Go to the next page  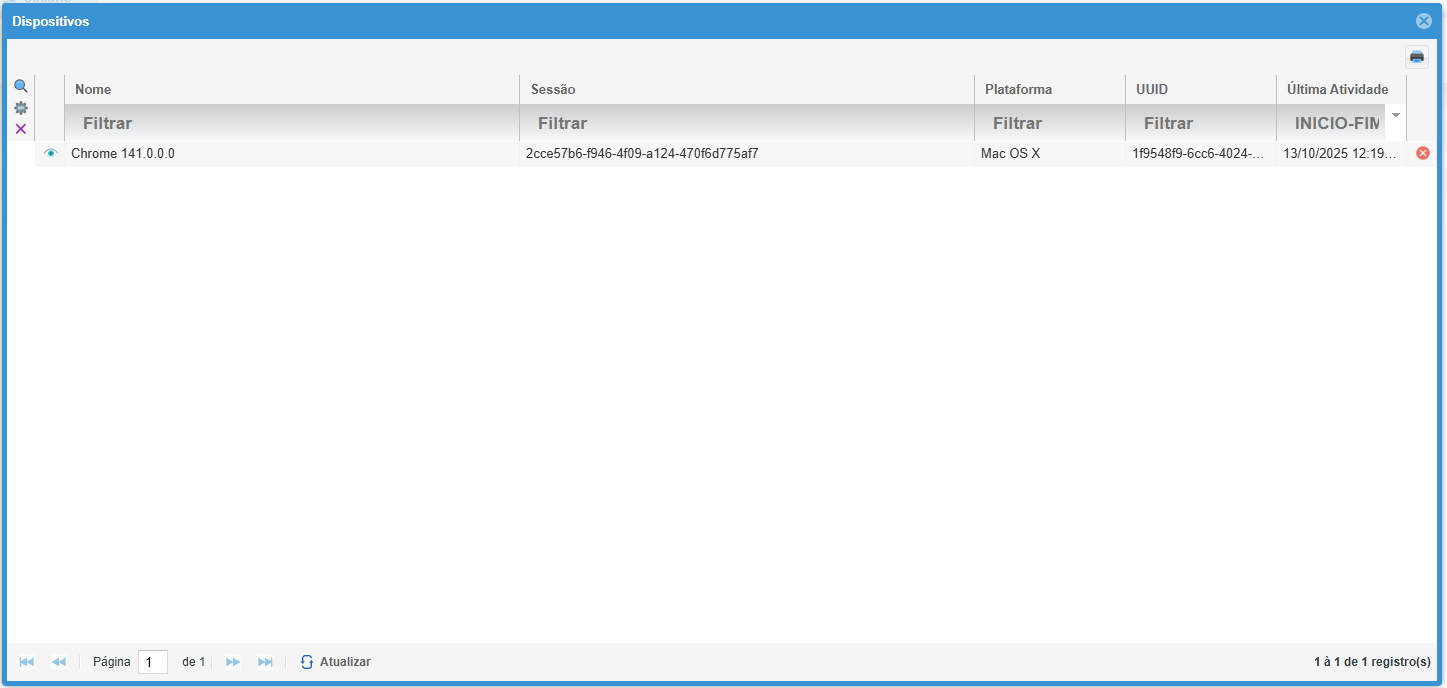tap(233, 662)
